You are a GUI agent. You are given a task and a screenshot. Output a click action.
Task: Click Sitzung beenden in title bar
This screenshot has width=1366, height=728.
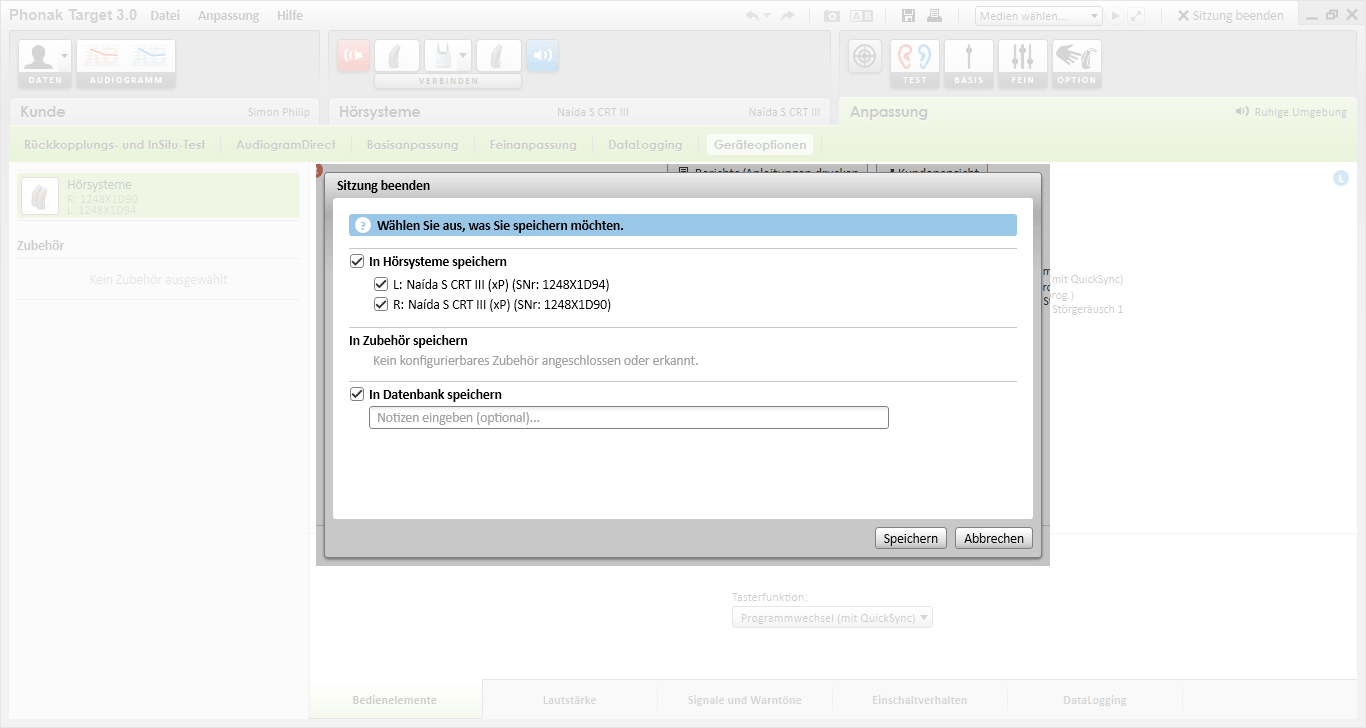point(1231,15)
